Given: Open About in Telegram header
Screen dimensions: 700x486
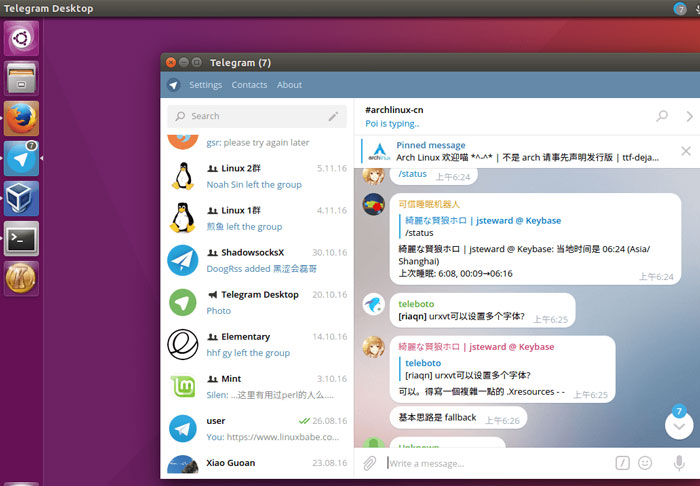Looking at the screenshot, I should click(x=289, y=85).
